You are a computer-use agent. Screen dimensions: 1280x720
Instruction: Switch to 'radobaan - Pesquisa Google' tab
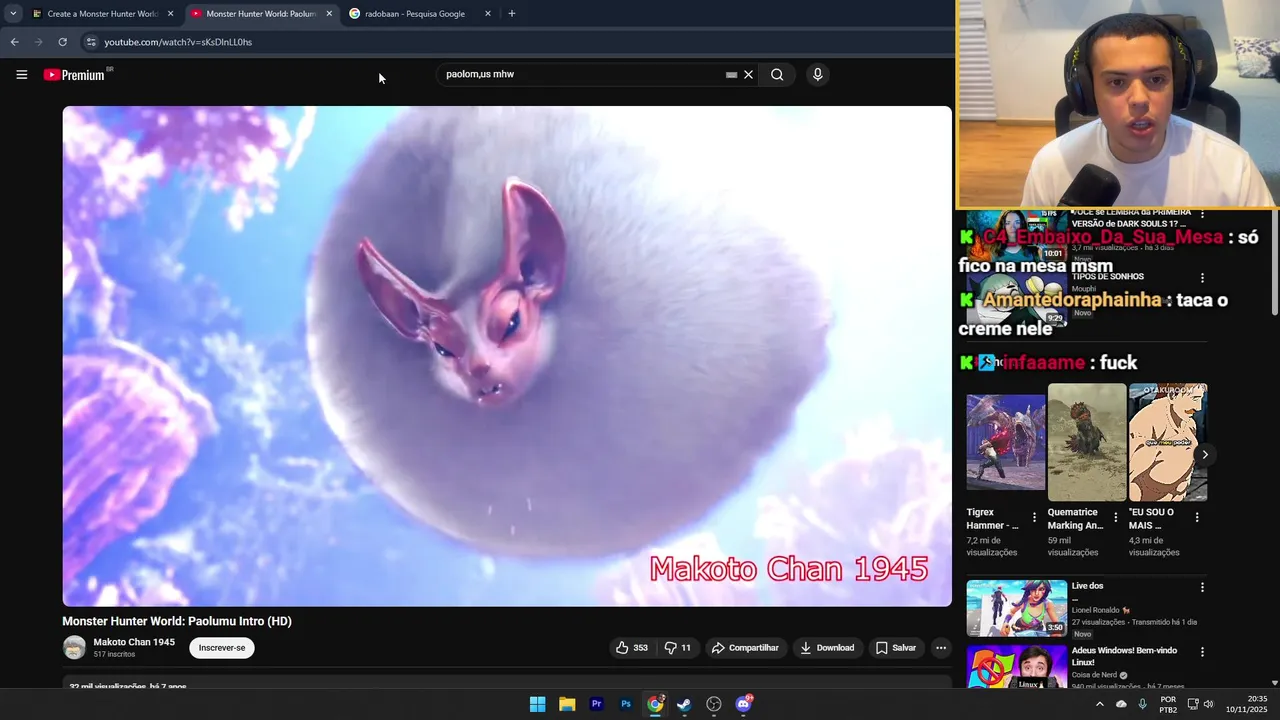(420, 14)
